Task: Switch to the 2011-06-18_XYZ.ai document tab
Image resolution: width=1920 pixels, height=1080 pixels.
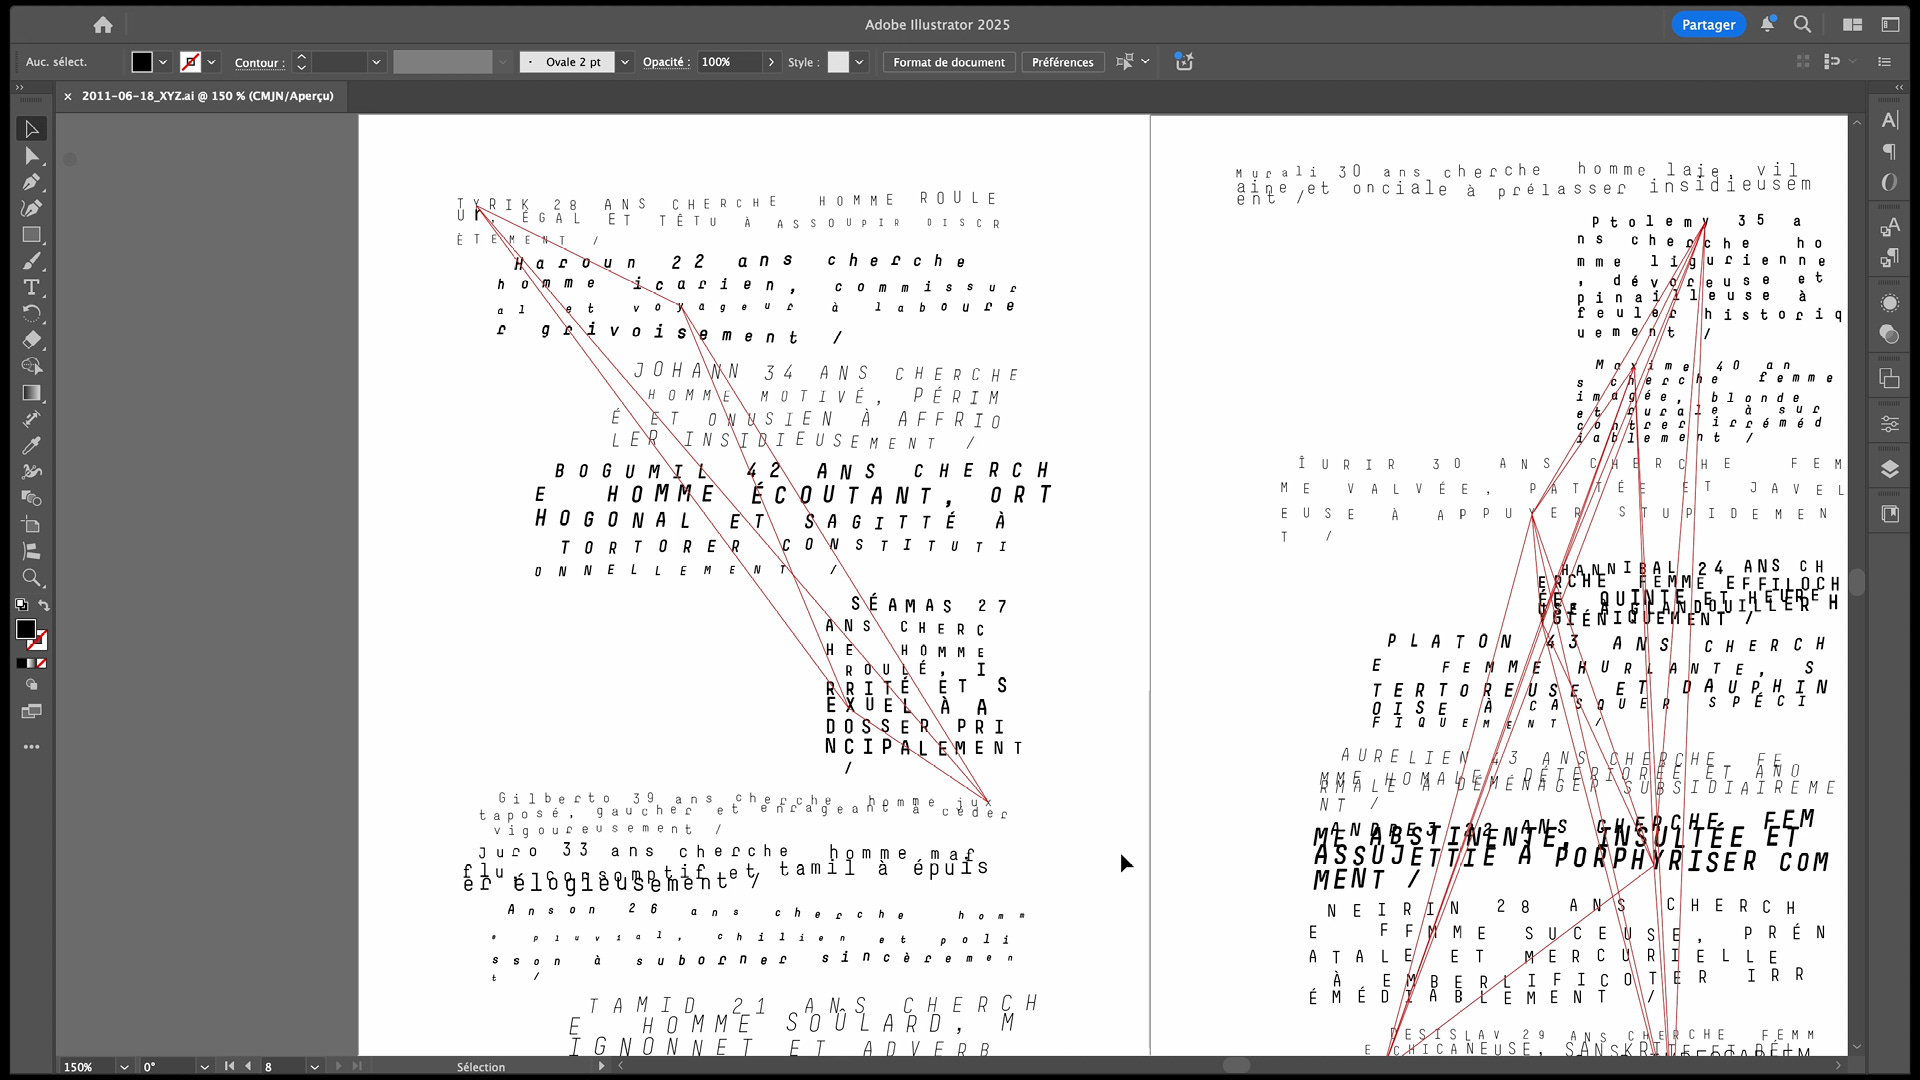Action: coord(207,96)
